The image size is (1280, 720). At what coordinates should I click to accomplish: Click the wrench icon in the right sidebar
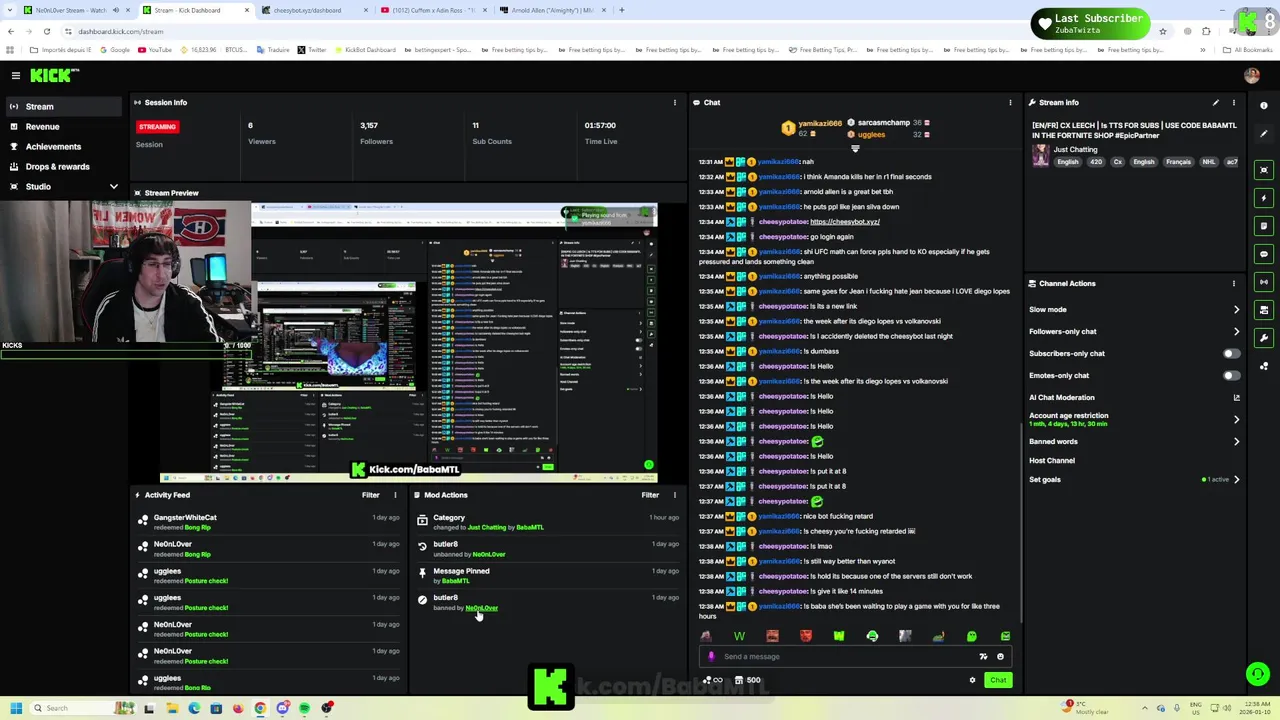pos(1264,338)
